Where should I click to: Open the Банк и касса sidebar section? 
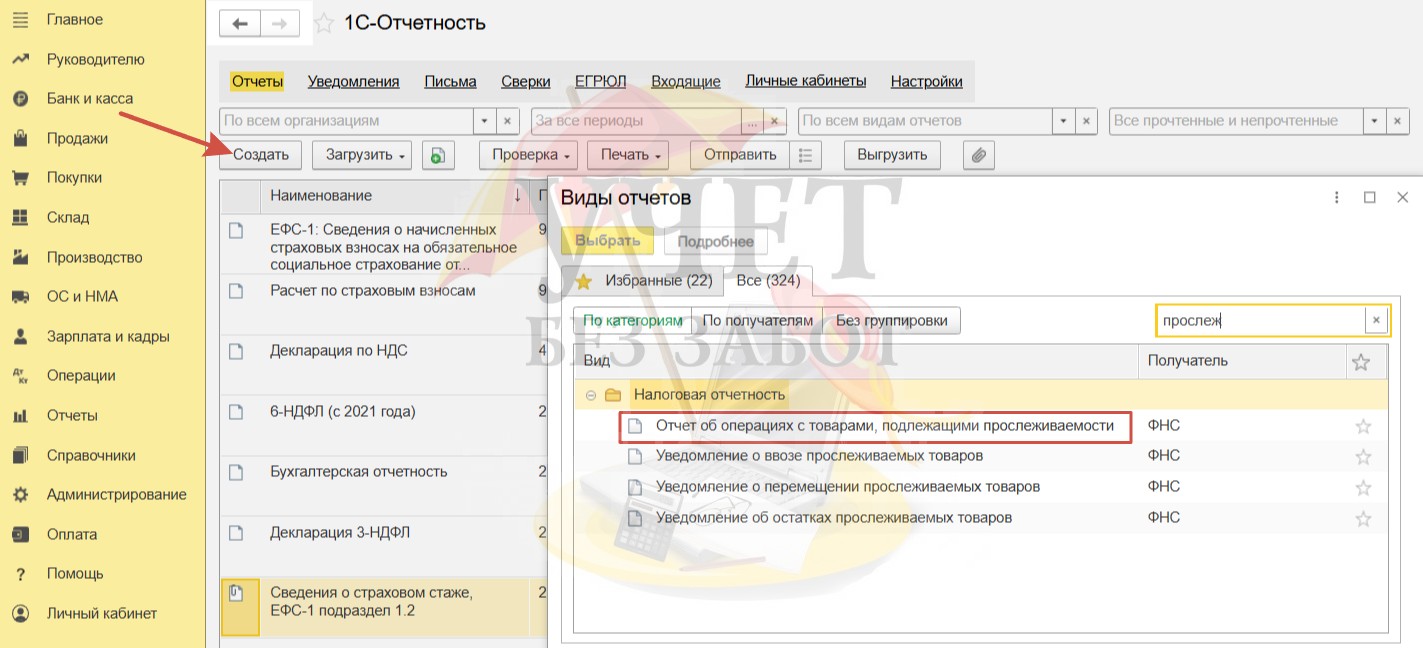click(89, 98)
